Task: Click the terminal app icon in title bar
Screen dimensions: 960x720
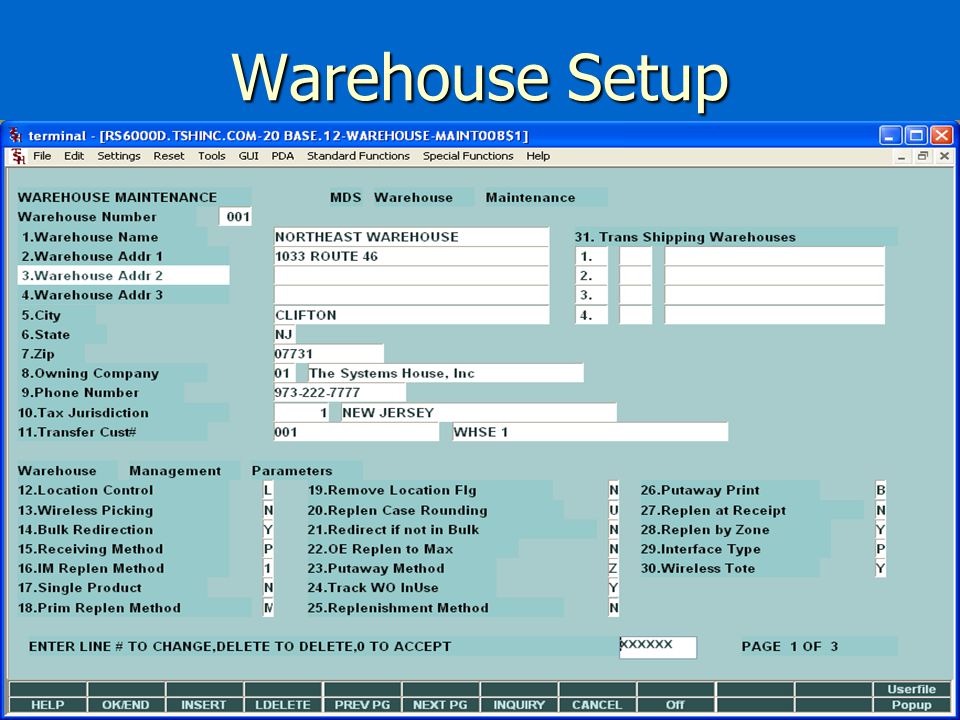Action: tap(15, 135)
